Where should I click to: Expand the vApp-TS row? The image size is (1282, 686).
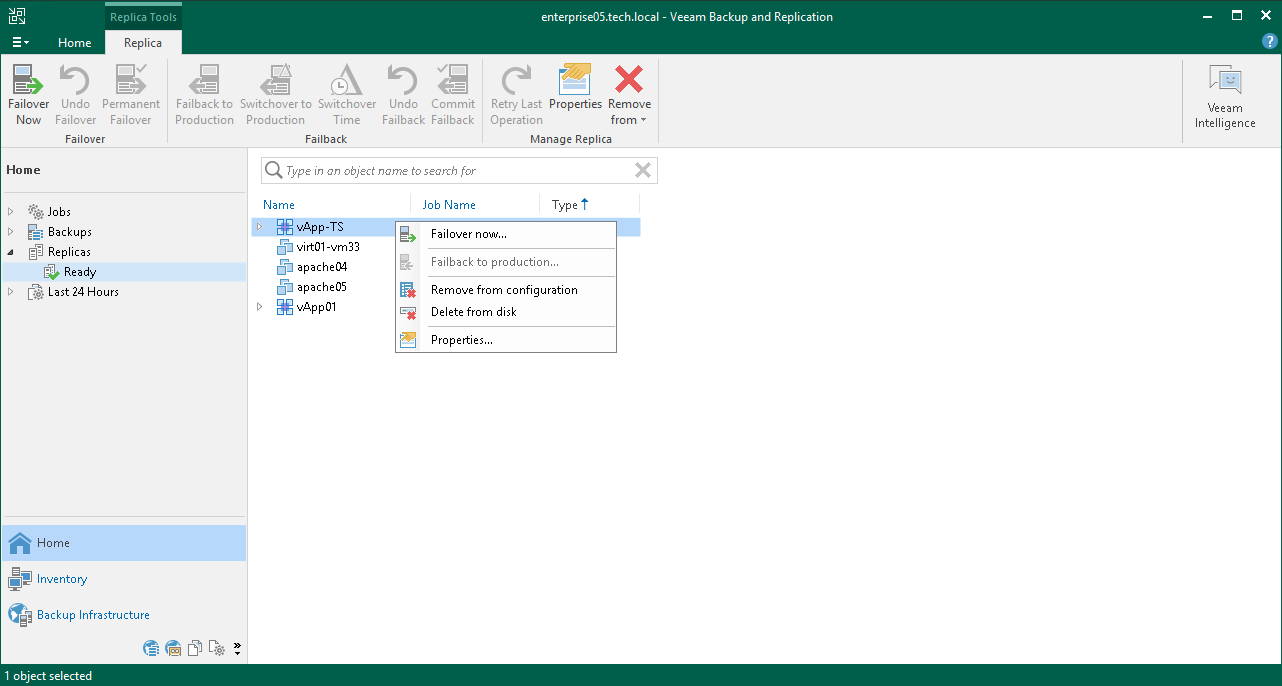coord(259,227)
